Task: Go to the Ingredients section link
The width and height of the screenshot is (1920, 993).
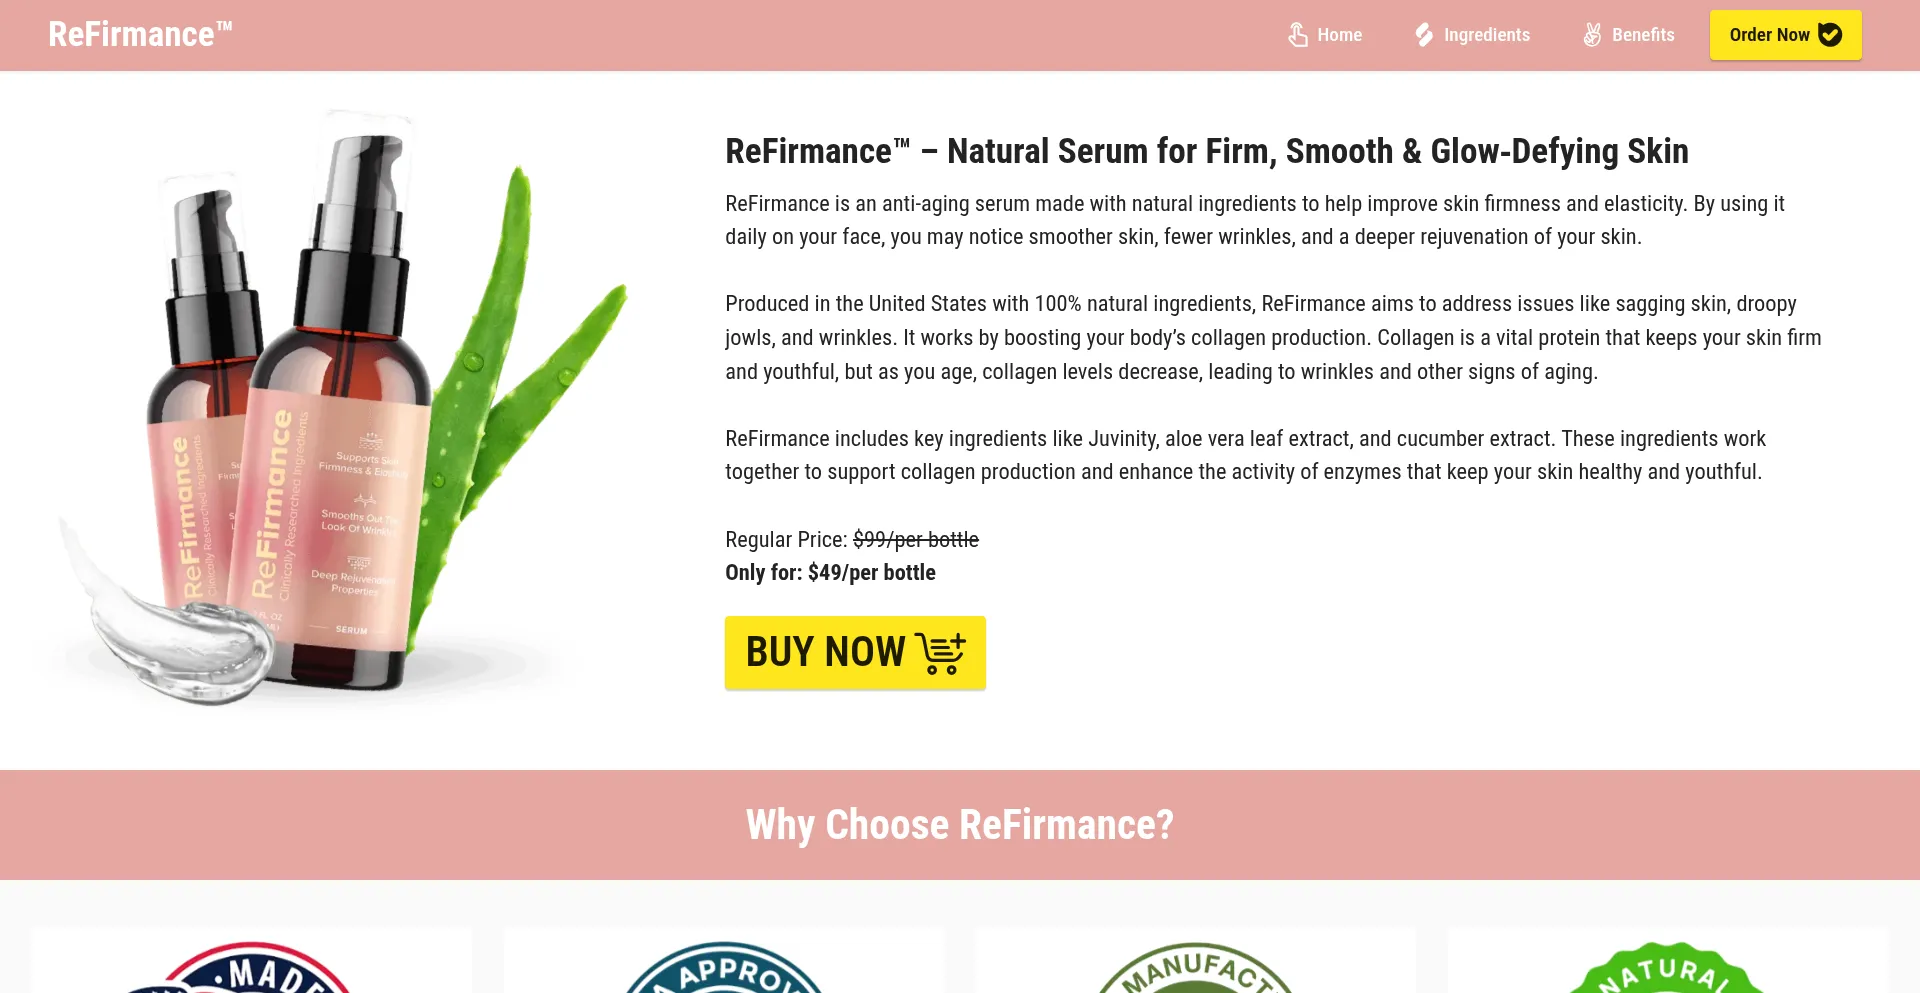Action: point(1472,35)
